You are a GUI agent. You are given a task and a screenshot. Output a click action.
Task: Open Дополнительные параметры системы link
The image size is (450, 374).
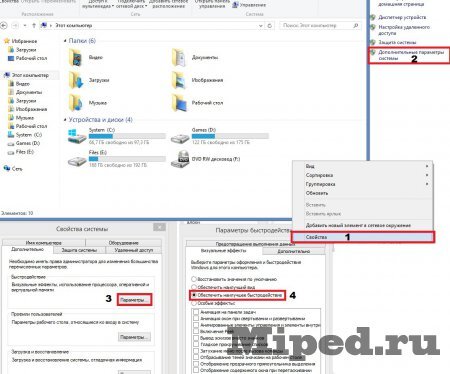[411, 55]
